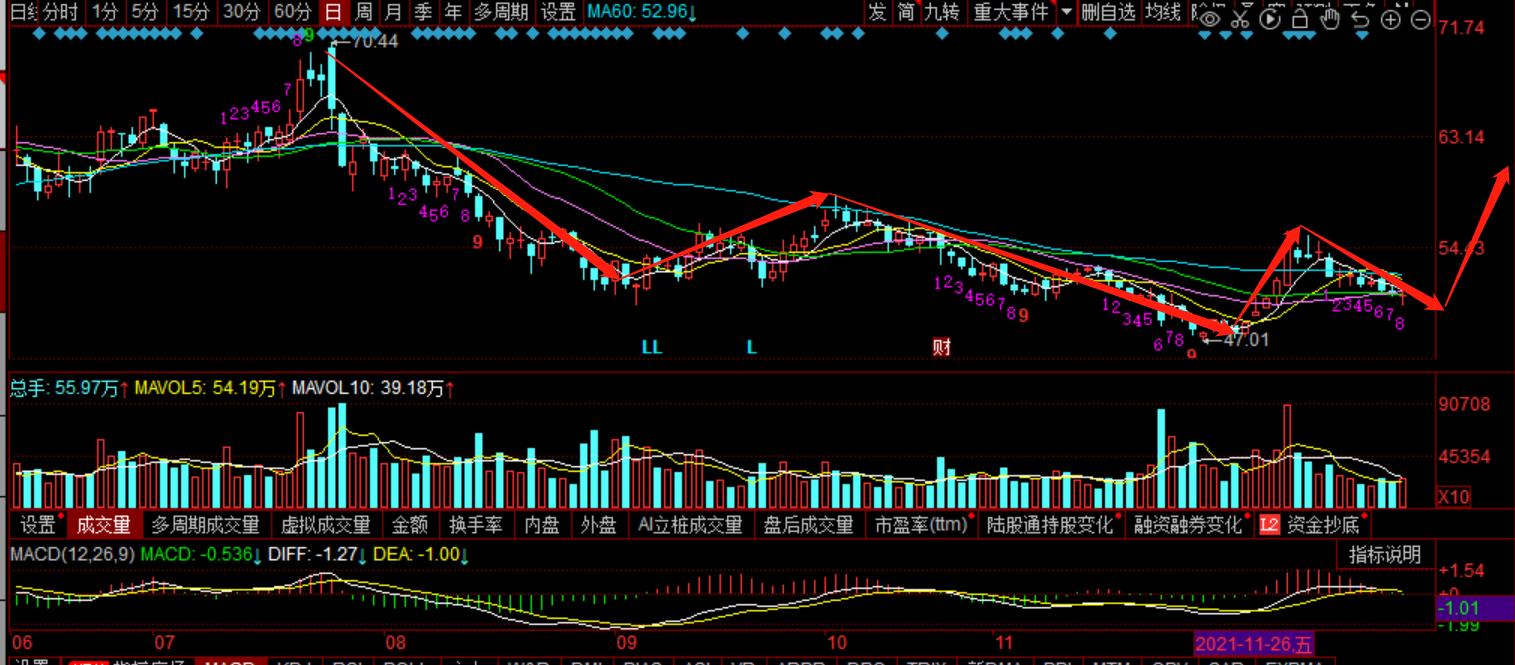Screen dimensions: 1515x665
Task: Select the 换手率 turnover indicator tab
Action: pos(477,525)
